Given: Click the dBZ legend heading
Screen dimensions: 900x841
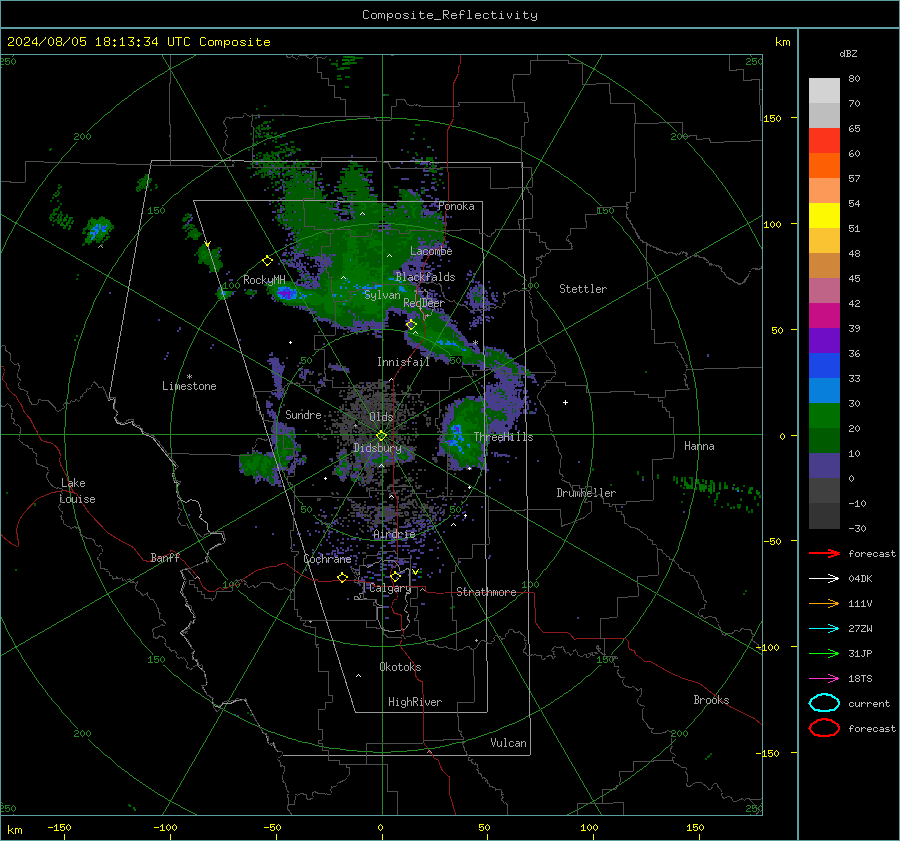Looking at the screenshot, I should pos(848,53).
